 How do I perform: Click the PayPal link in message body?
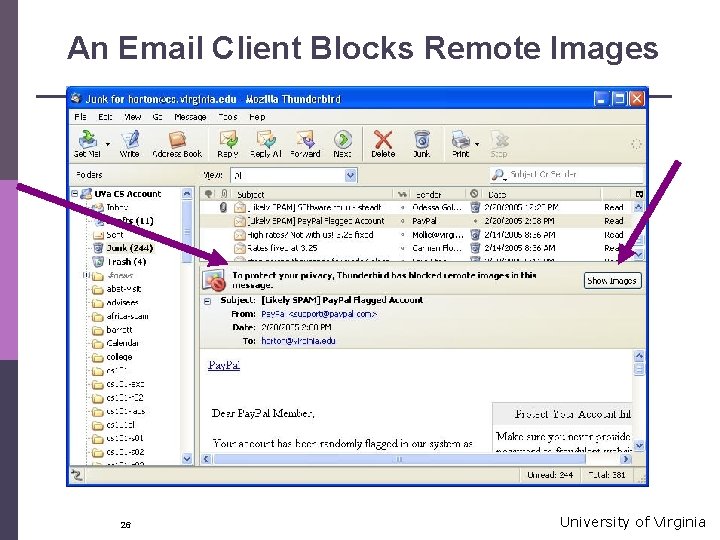(224, 366)
